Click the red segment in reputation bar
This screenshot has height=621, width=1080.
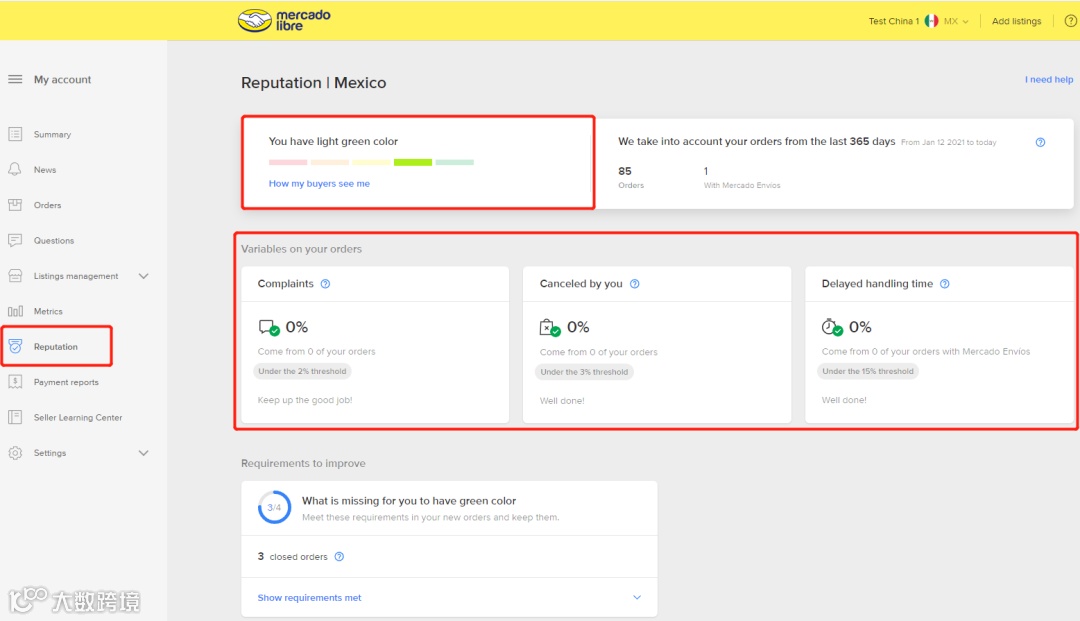288,162
